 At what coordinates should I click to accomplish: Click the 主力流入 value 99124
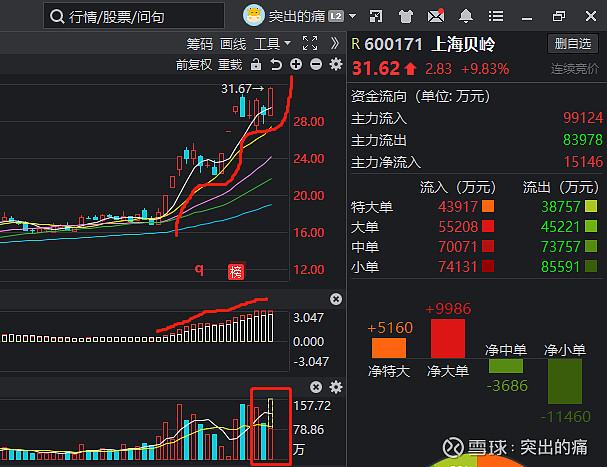tap(583, 118)
